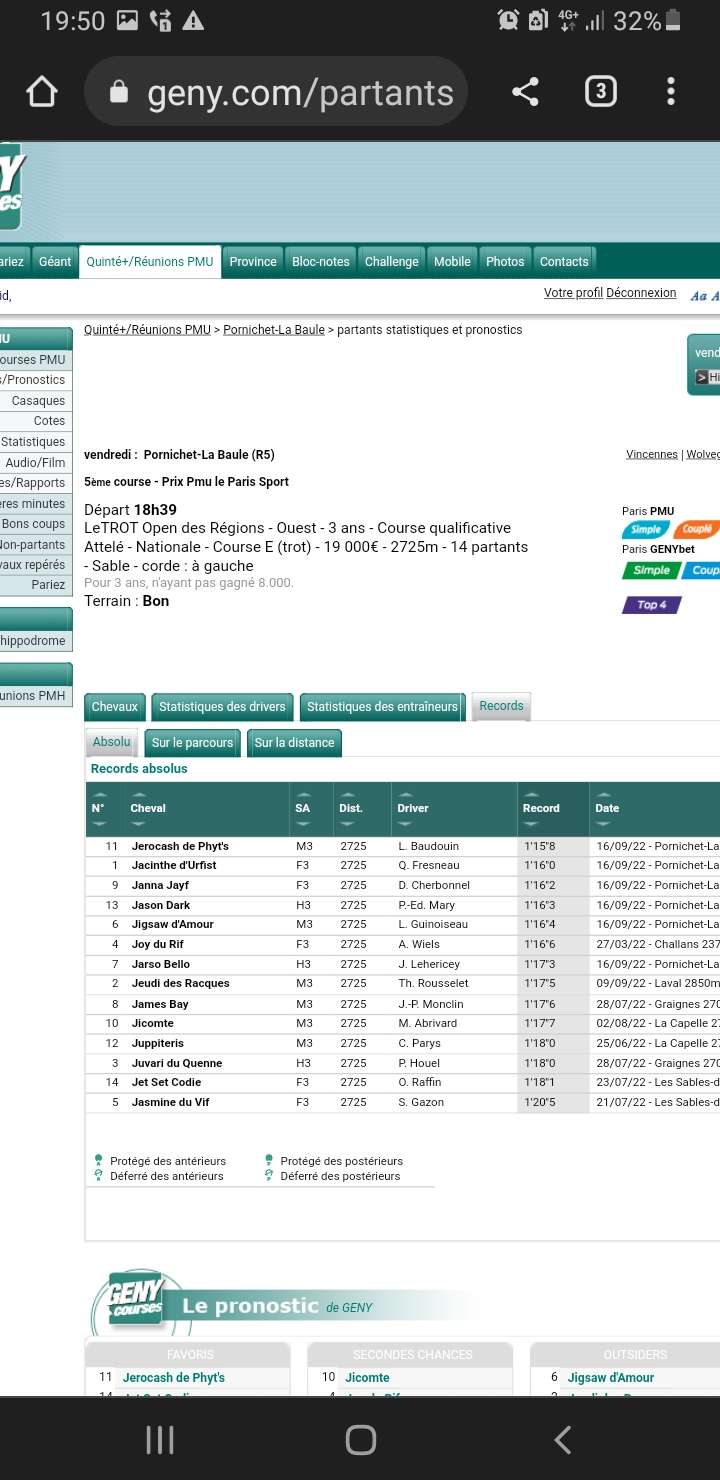The image size is (720, 1480).
Task: Click the blue Paris PMU Simple badge
Action: click(645, 529)
